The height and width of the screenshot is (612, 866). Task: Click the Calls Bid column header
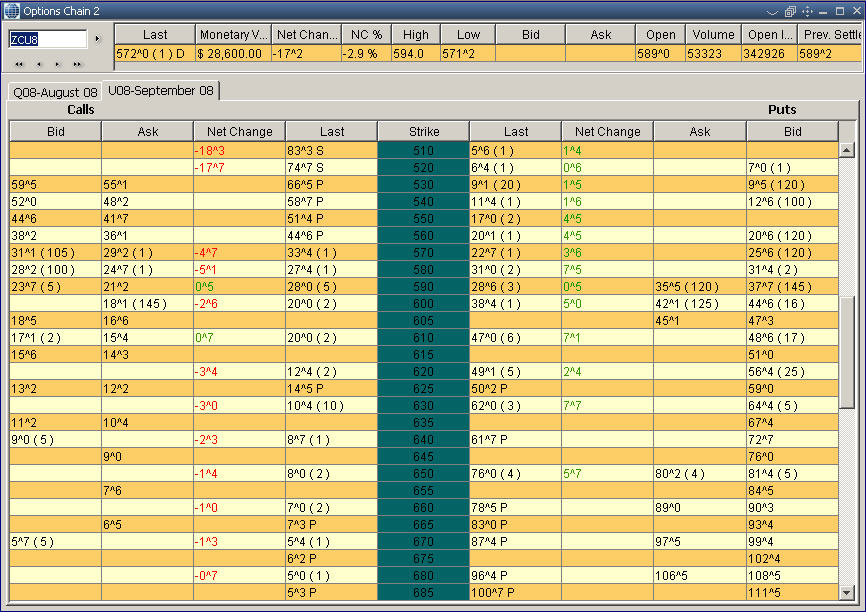pyautogui.click(x=55, y=131)
